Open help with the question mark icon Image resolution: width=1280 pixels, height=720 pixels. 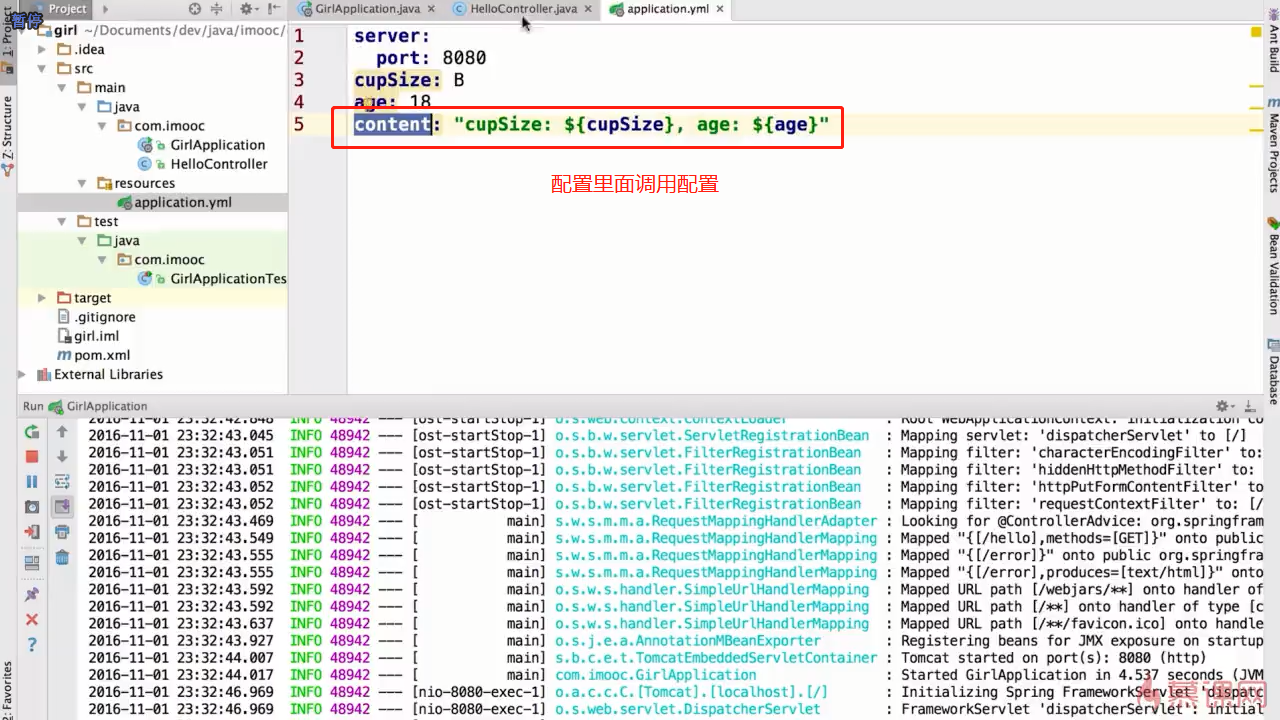point(32,645)
